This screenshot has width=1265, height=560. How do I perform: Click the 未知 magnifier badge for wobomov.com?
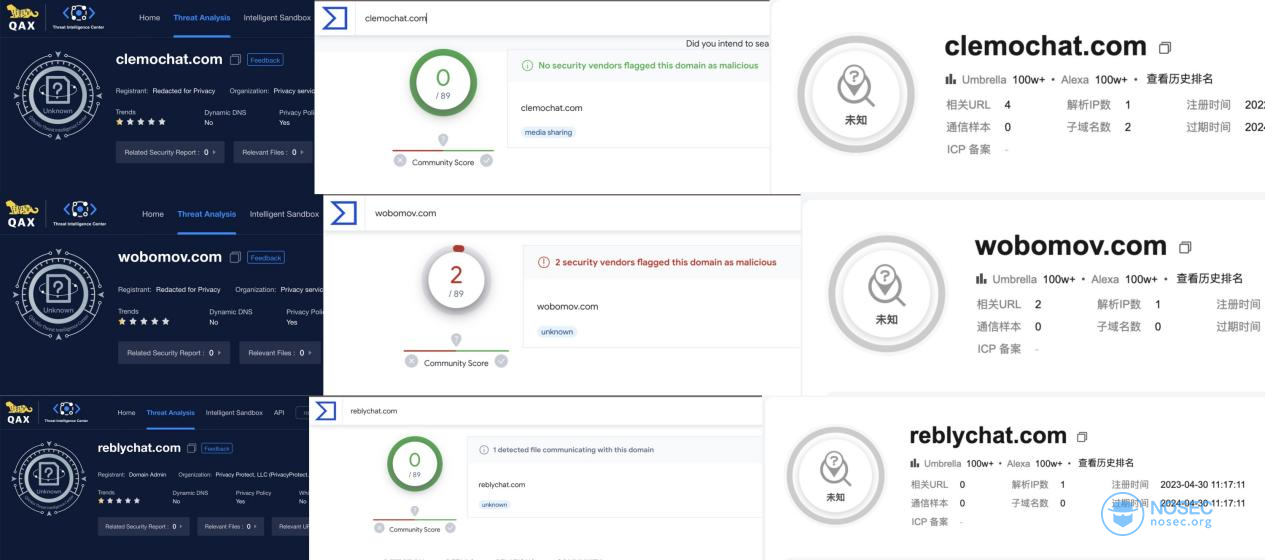coord(886,294)
